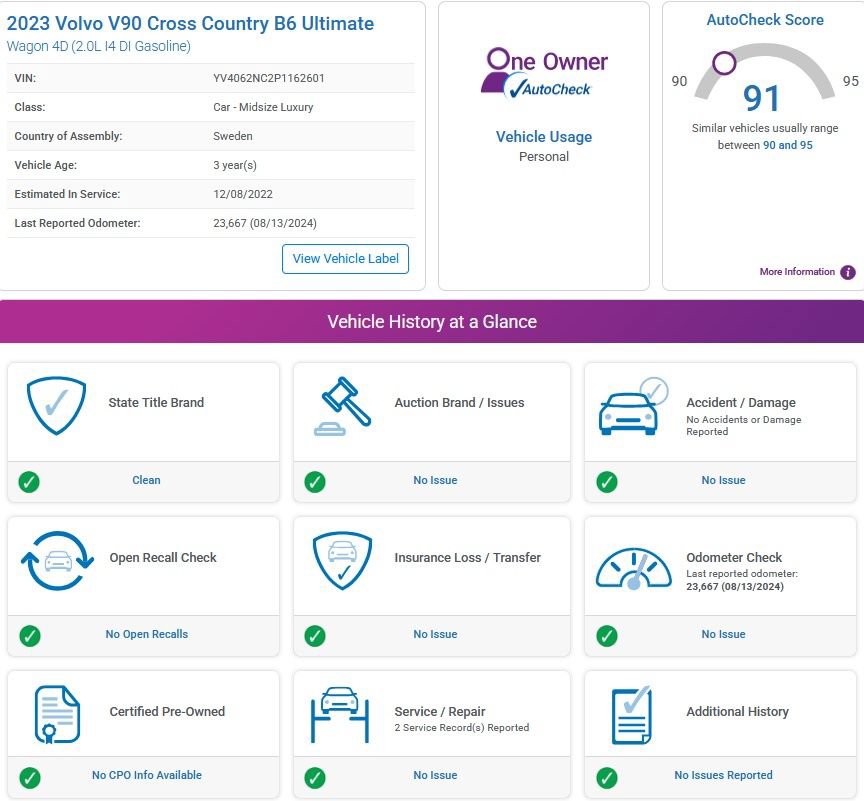The height and width of the screenshot is (801, 864).
Task: Click the Car - Midsize Luxury class value
Action: pos(263,107)
